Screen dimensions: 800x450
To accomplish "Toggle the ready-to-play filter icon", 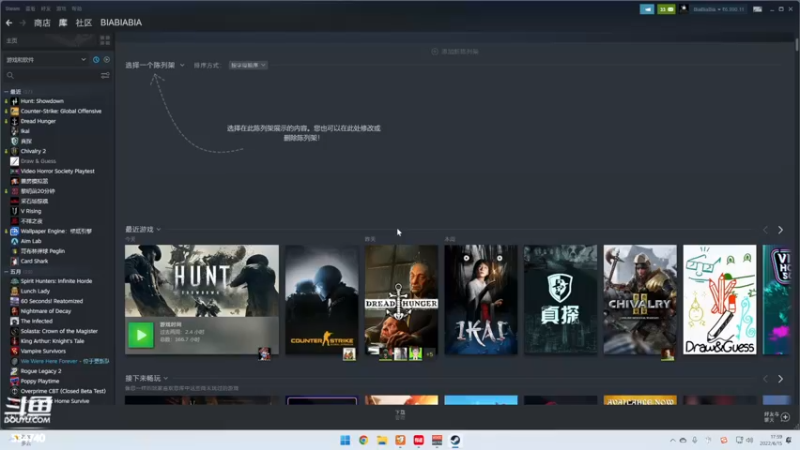I will 107,60.
